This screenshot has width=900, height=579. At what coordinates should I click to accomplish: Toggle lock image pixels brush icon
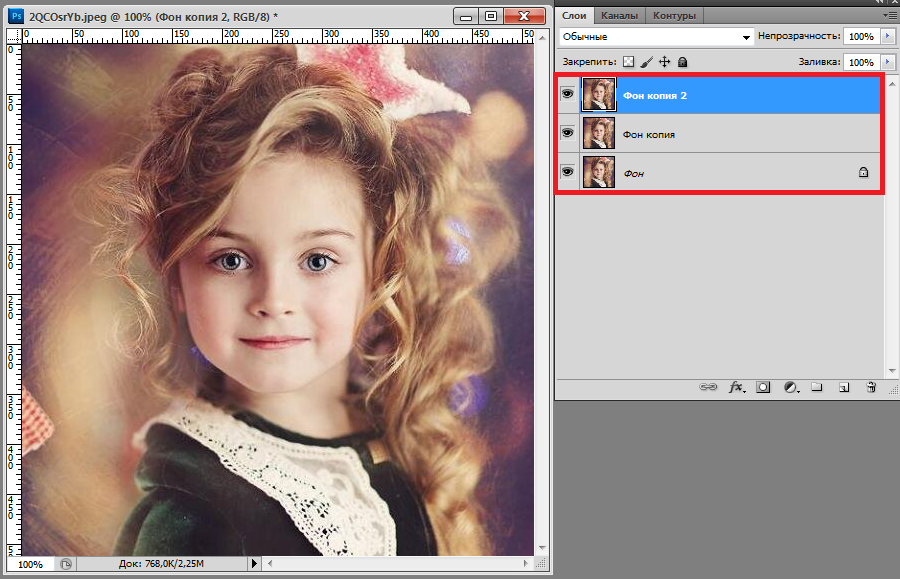coord(646,62)
